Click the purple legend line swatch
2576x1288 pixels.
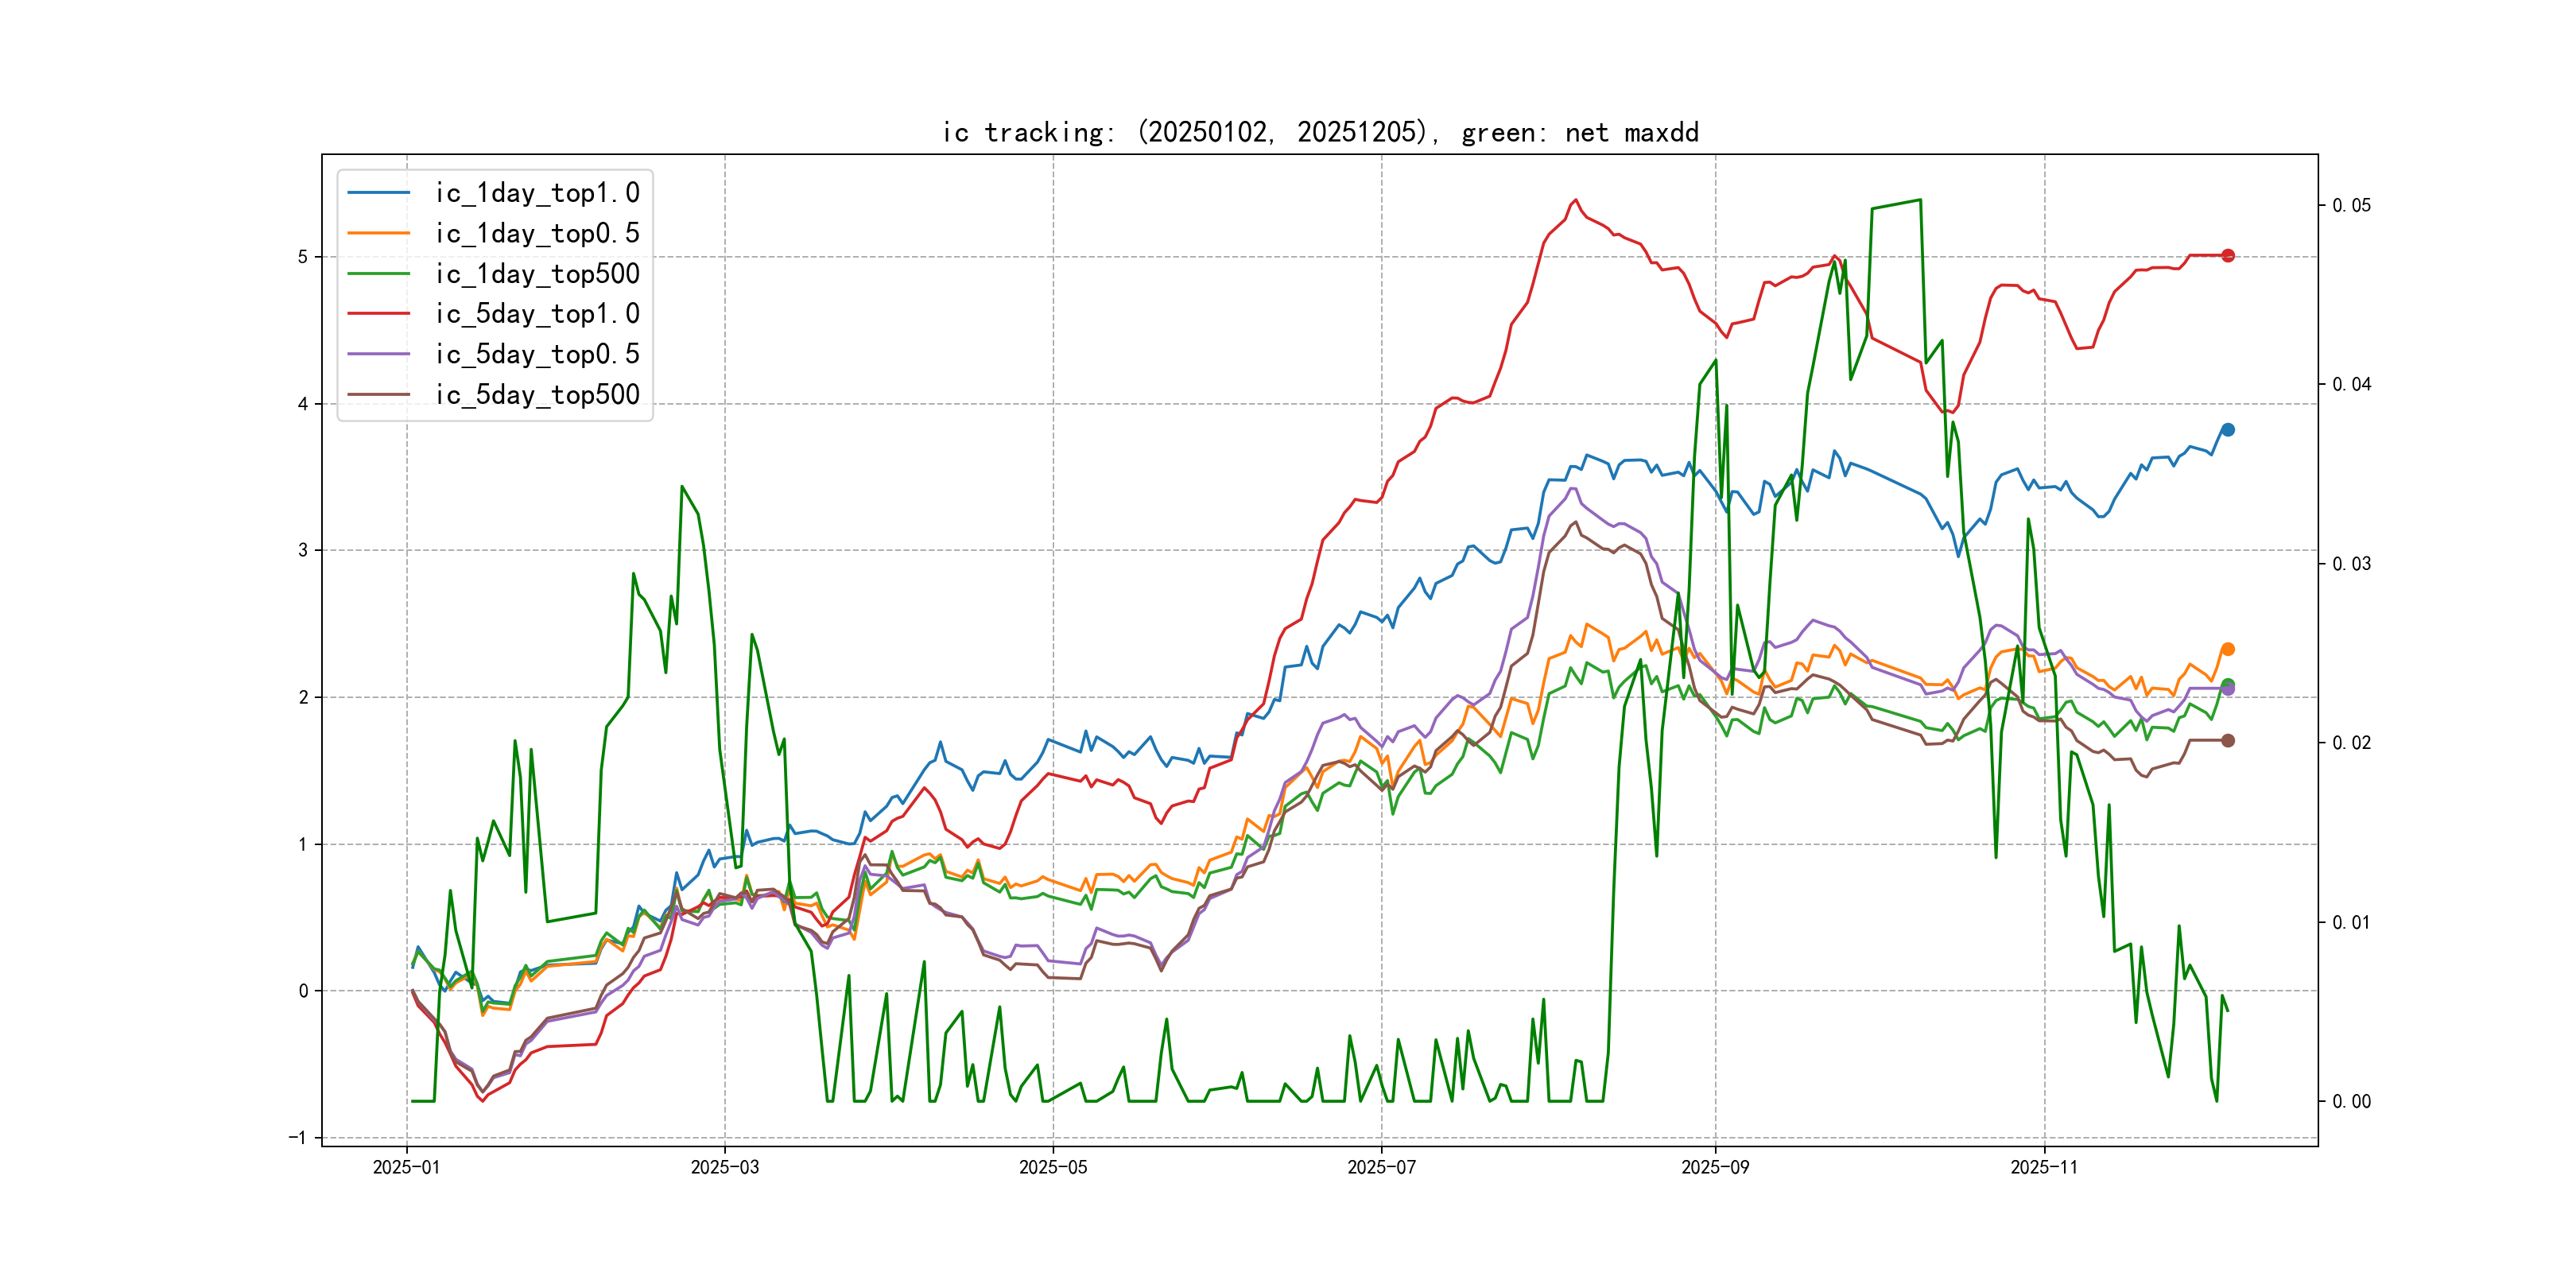(379, 354)
